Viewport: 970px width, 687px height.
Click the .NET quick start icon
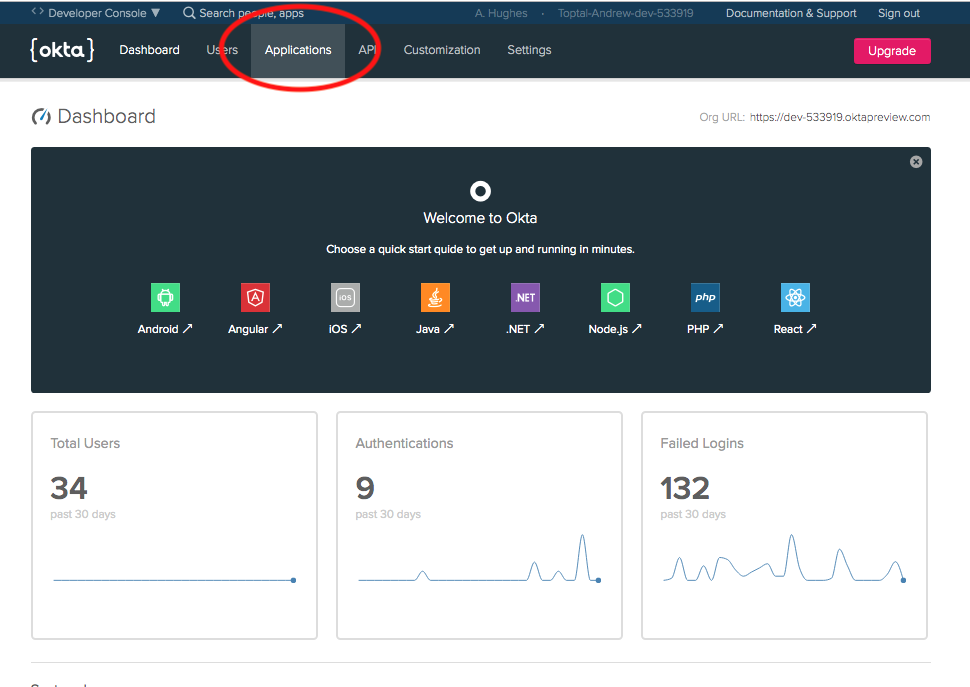tap(525, 298)
